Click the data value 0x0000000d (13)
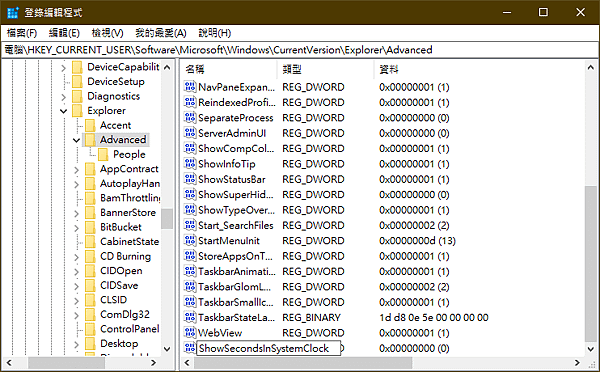The image size is (600, 372). tap(417, 241)
